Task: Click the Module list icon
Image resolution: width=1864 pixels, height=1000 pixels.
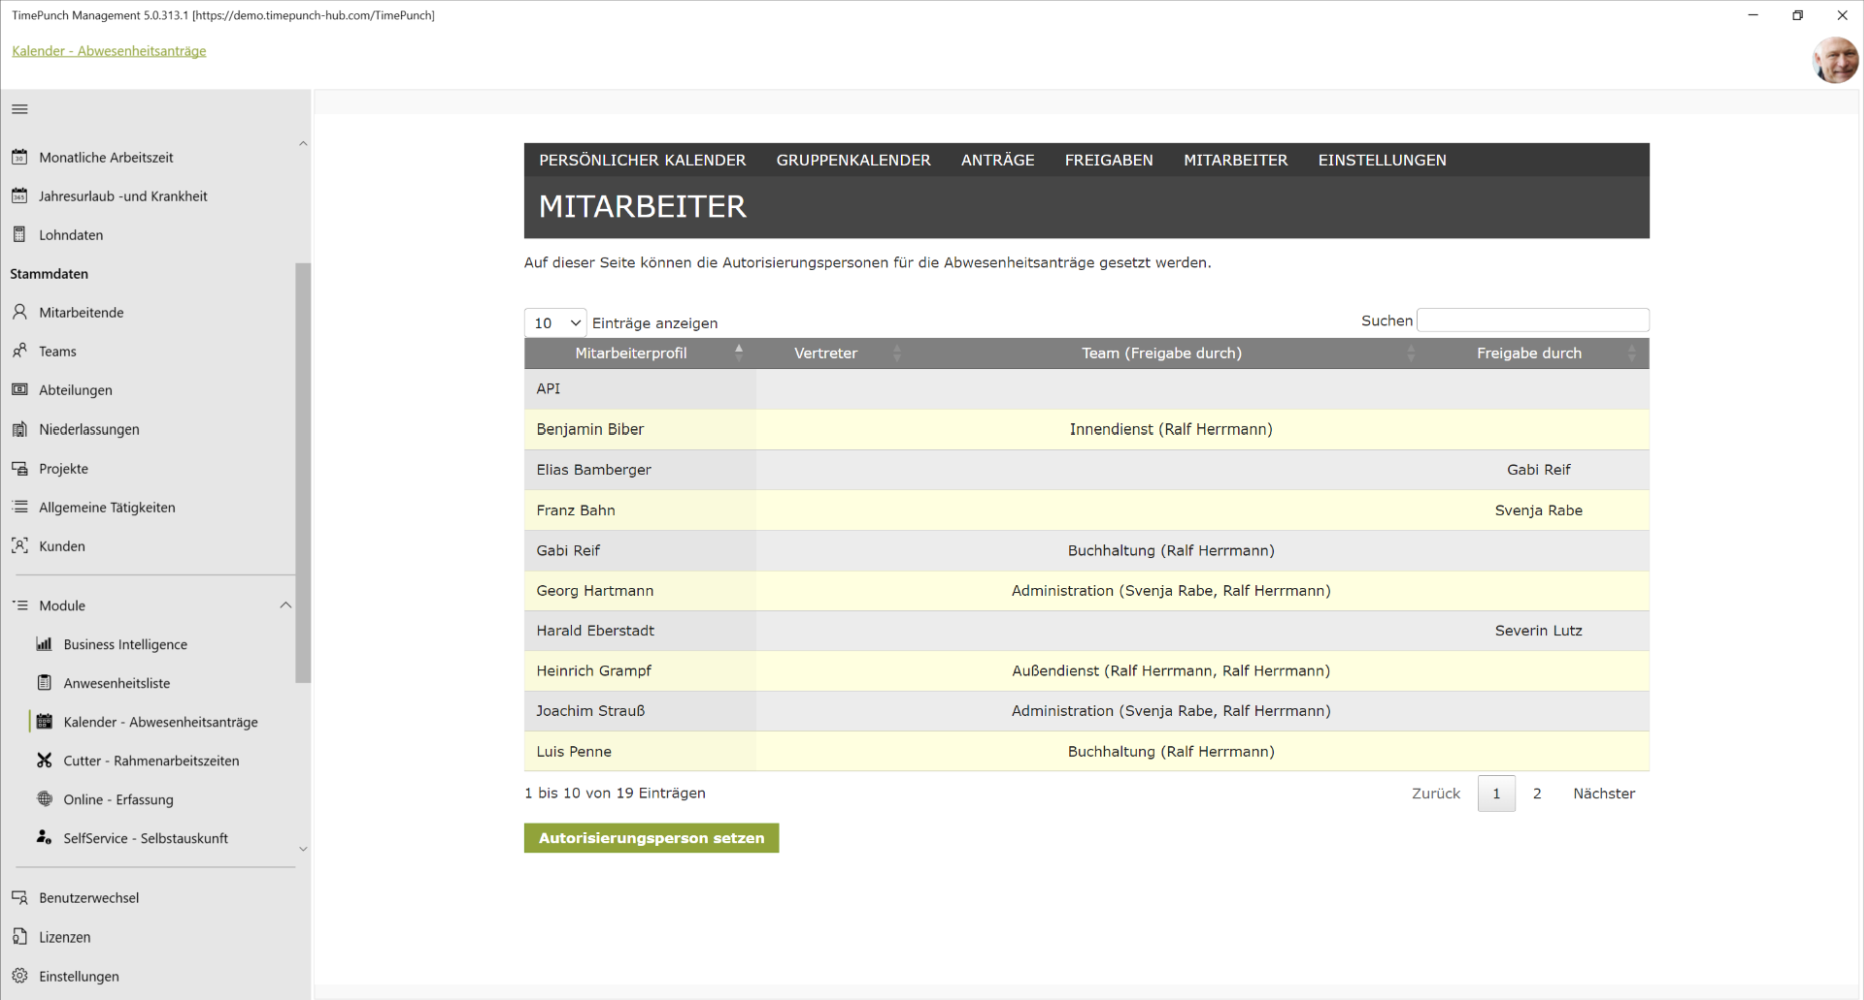Action: [19, 605]
